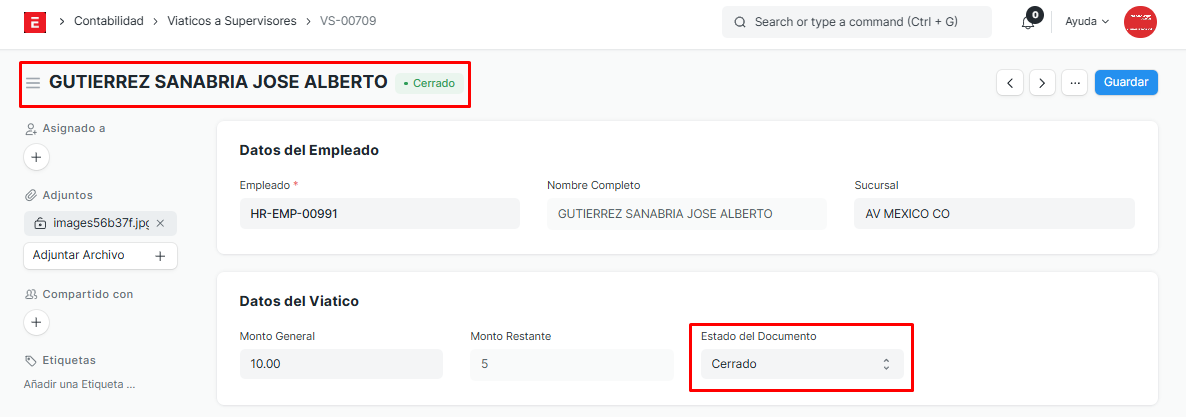This screenshot has height=417, width=1186.
Task: Go to previous document arrow
Action: tap(1010, 83)
